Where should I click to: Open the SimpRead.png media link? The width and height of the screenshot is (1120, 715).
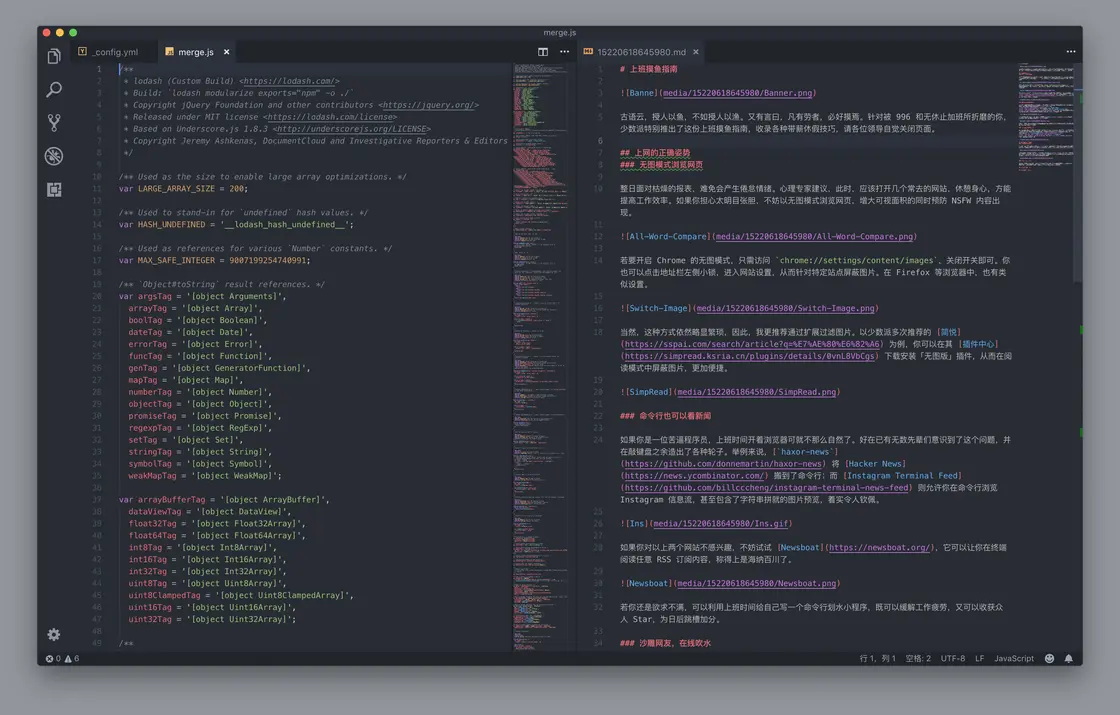pyautogui.click(x=756, y=392)
